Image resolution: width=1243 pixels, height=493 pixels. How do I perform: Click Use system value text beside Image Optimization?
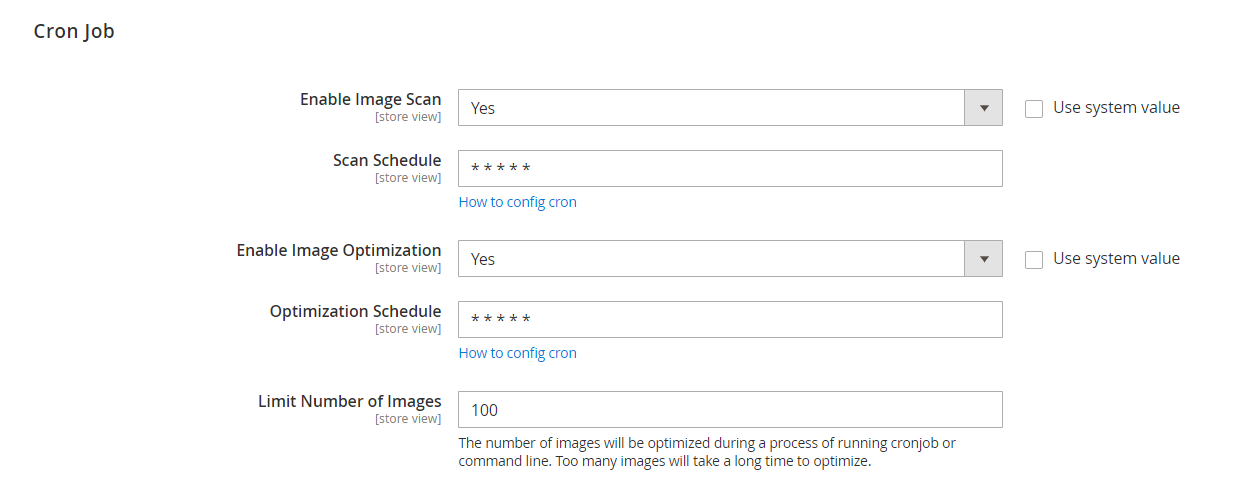pos(1116,259)
